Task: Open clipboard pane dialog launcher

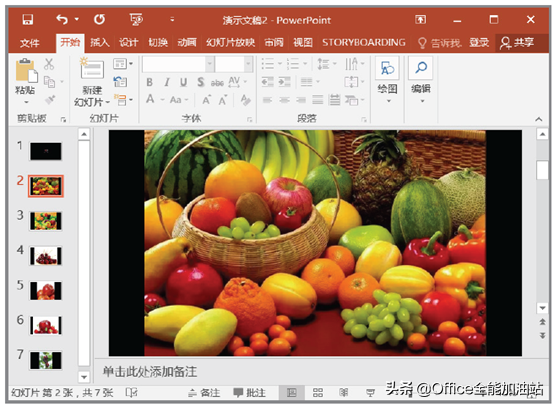Action: pos(63,120)
